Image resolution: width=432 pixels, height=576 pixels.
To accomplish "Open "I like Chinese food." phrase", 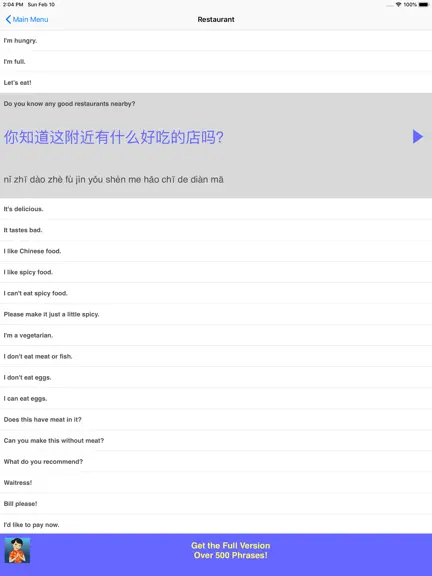I will coord(216,251).
